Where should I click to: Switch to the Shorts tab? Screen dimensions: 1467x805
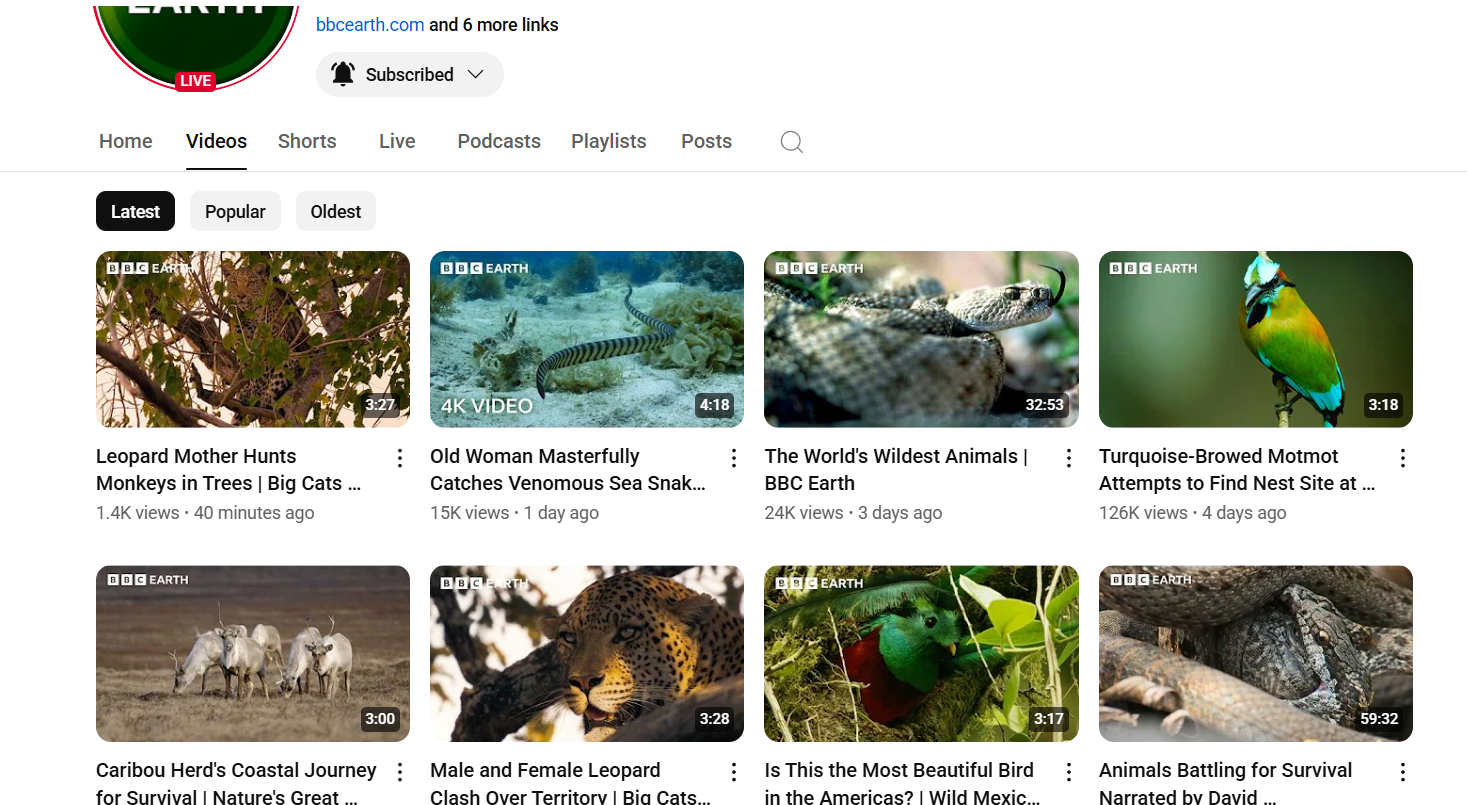pyautogui.click(x=307, y=142)
